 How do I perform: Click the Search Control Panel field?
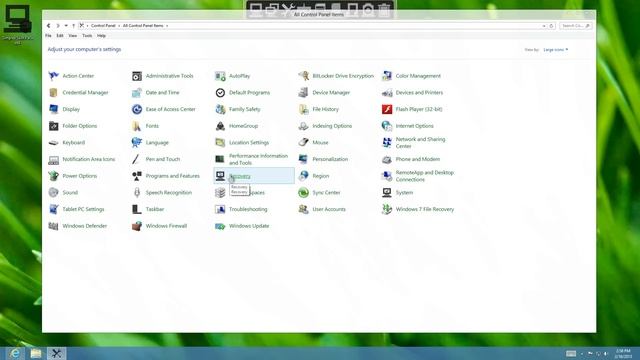point(575,26)
